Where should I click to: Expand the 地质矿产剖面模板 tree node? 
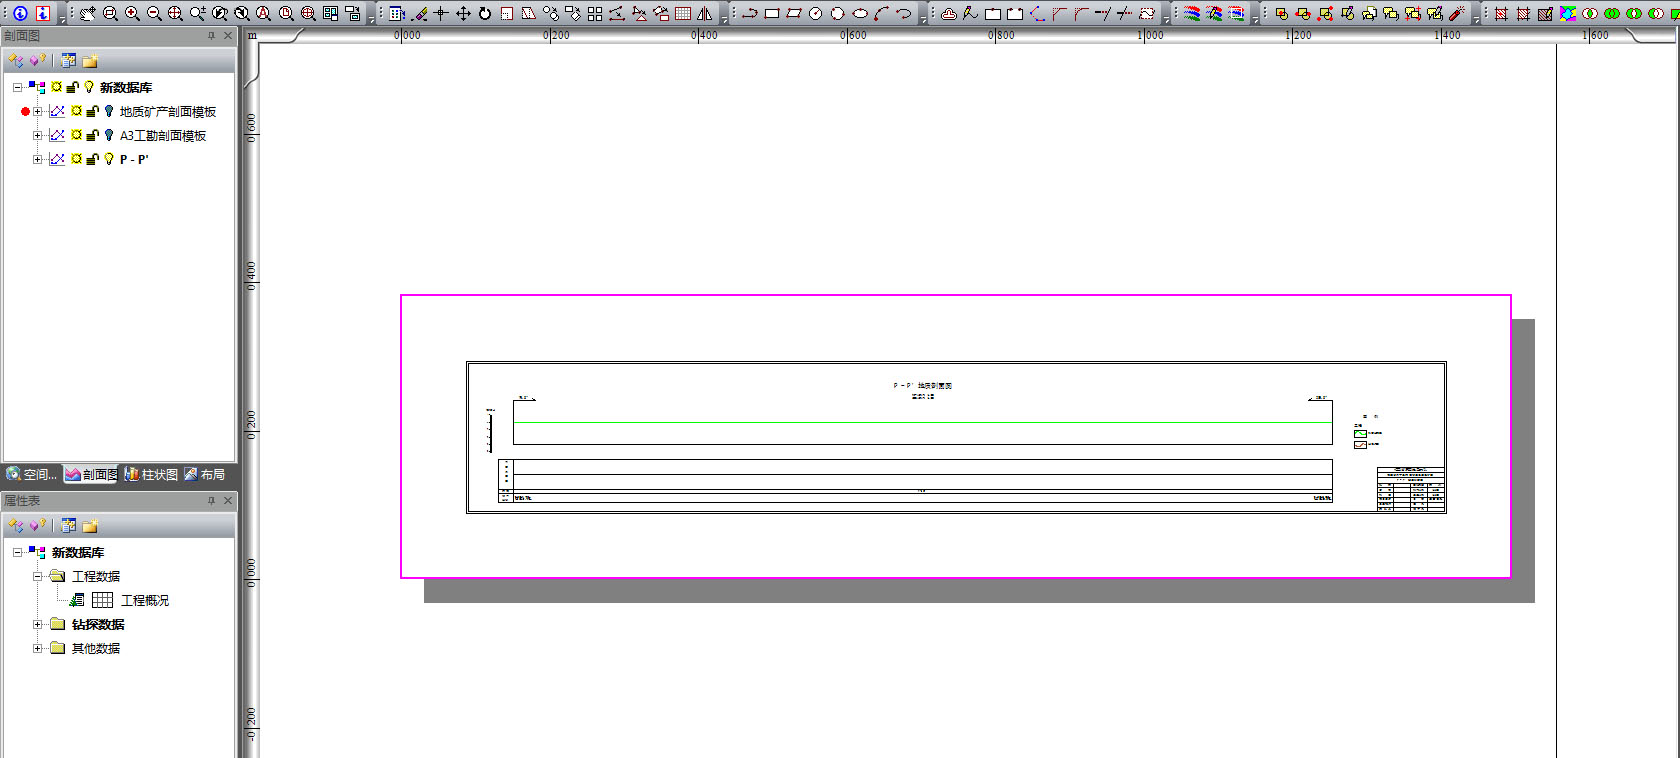[38, 111]
